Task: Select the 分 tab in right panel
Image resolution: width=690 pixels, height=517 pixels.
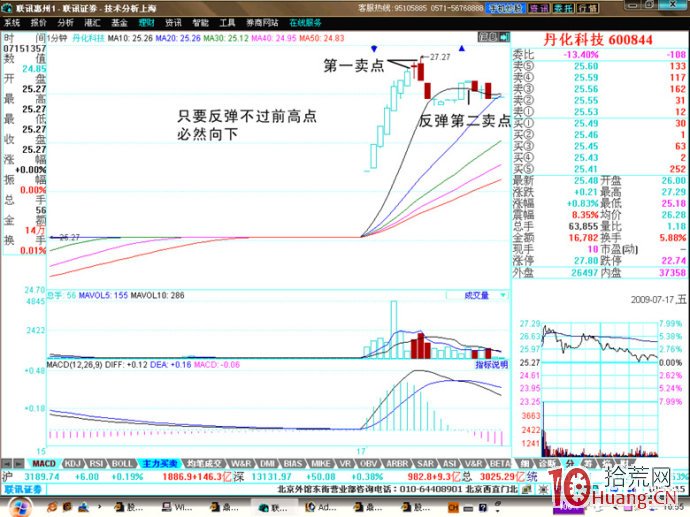Action: (570, 463)
